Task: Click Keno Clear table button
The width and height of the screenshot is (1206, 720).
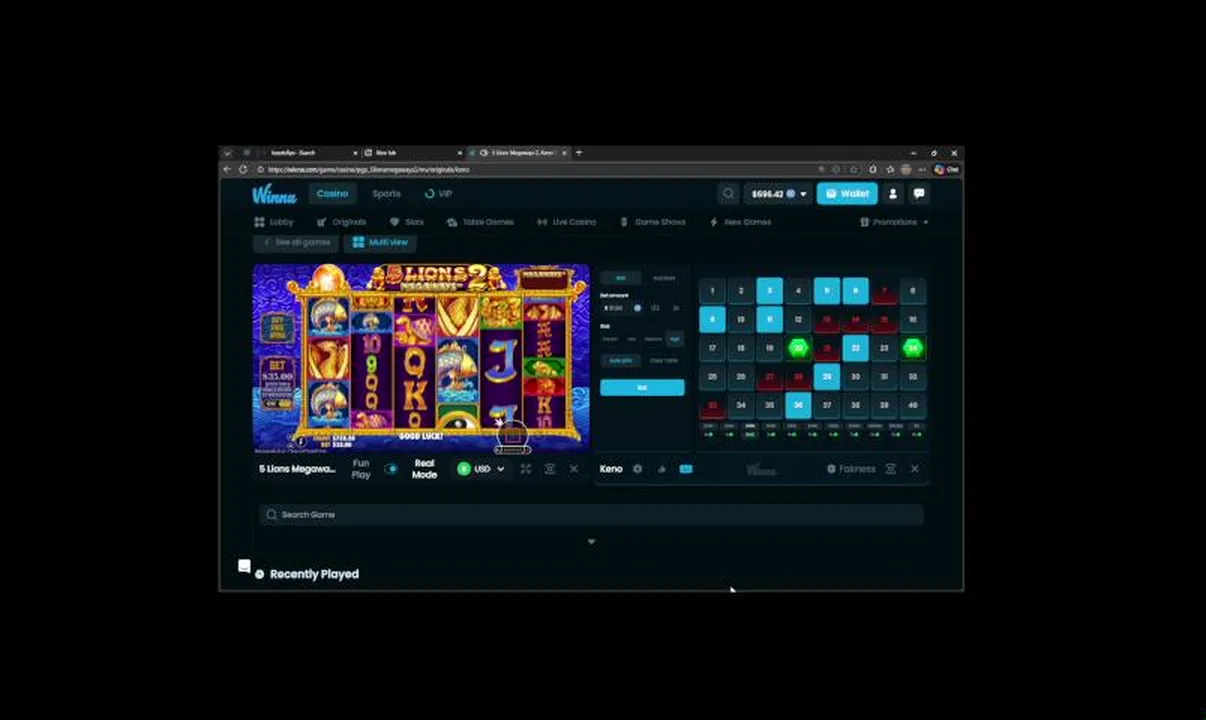Action: click(x=664, y=361)
